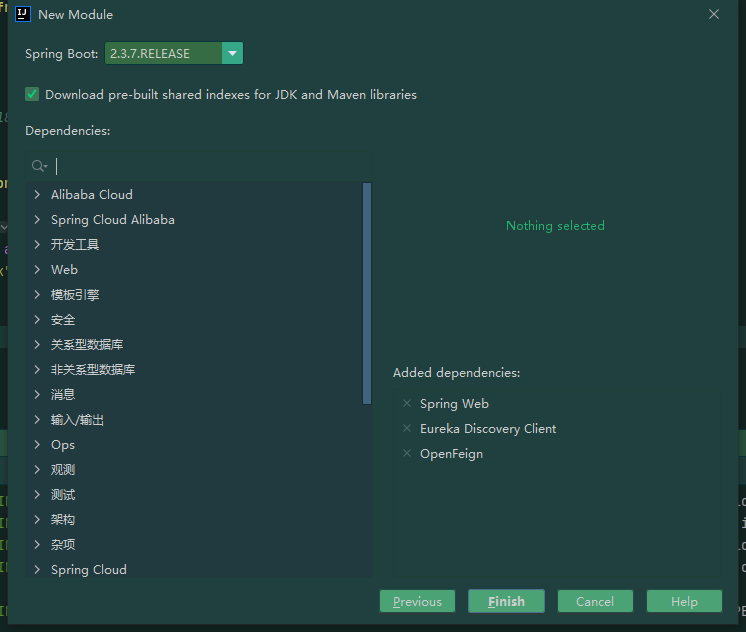Expand the 开发工具 category
Viewport: 746px width, 632px height.
(37, 244)
